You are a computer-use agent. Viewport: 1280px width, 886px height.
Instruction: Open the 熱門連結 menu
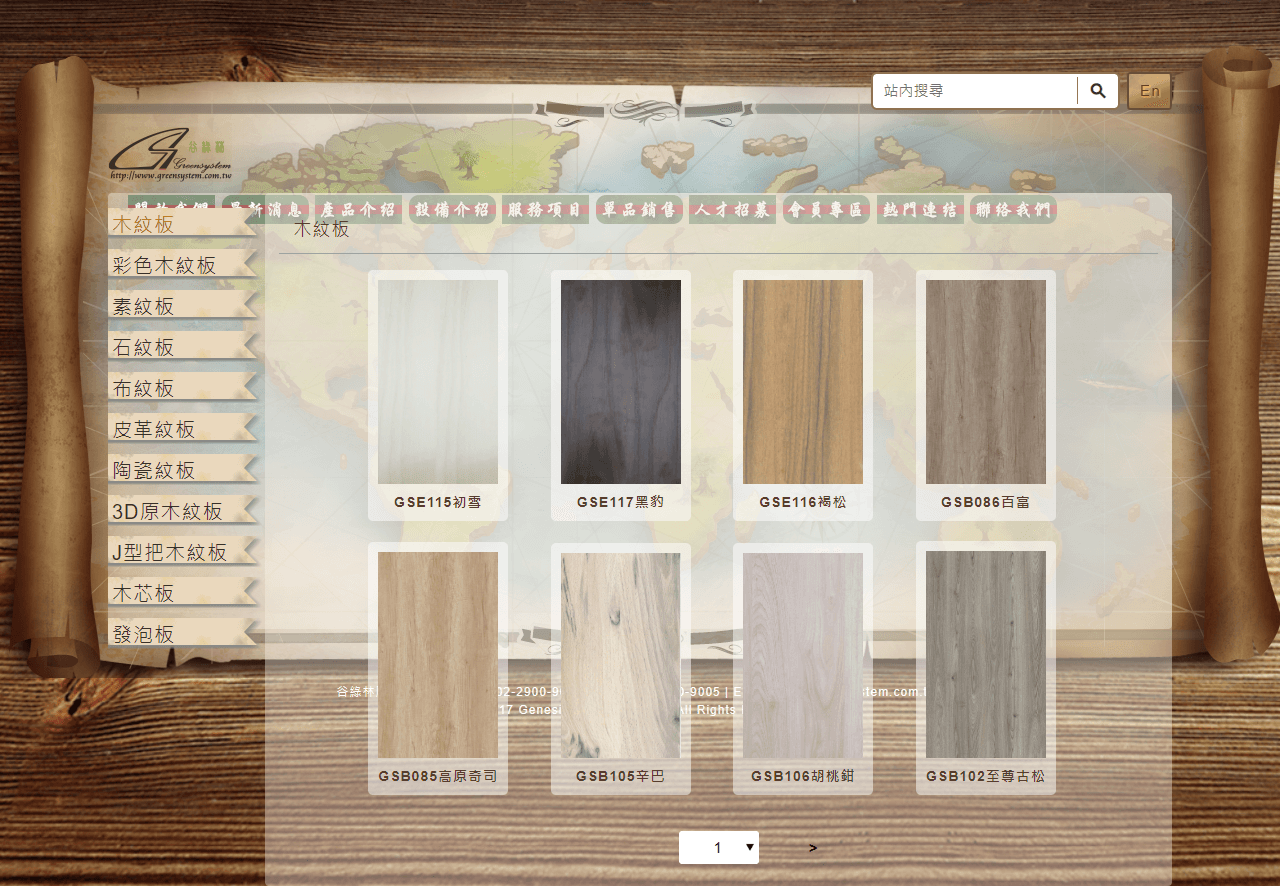(x=920, y=210)
